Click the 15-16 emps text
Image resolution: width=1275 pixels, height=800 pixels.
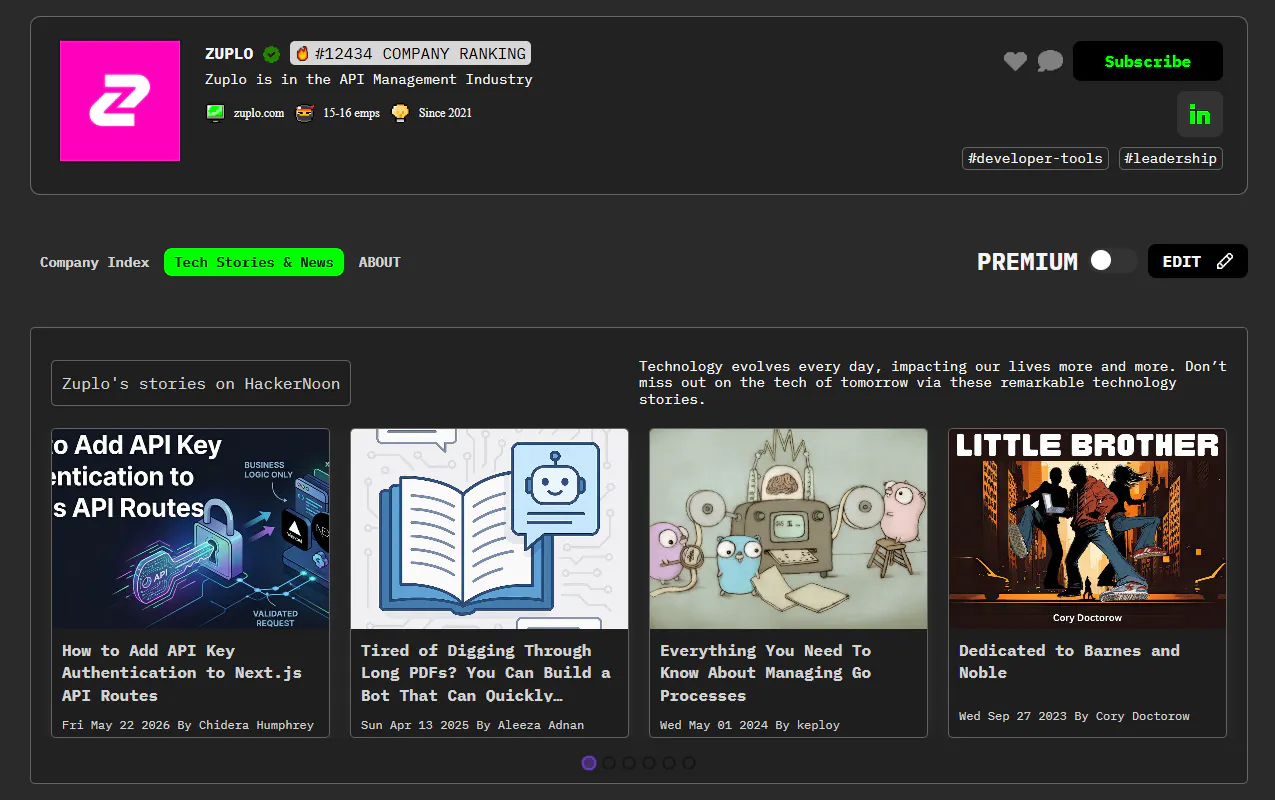point(351,113)
